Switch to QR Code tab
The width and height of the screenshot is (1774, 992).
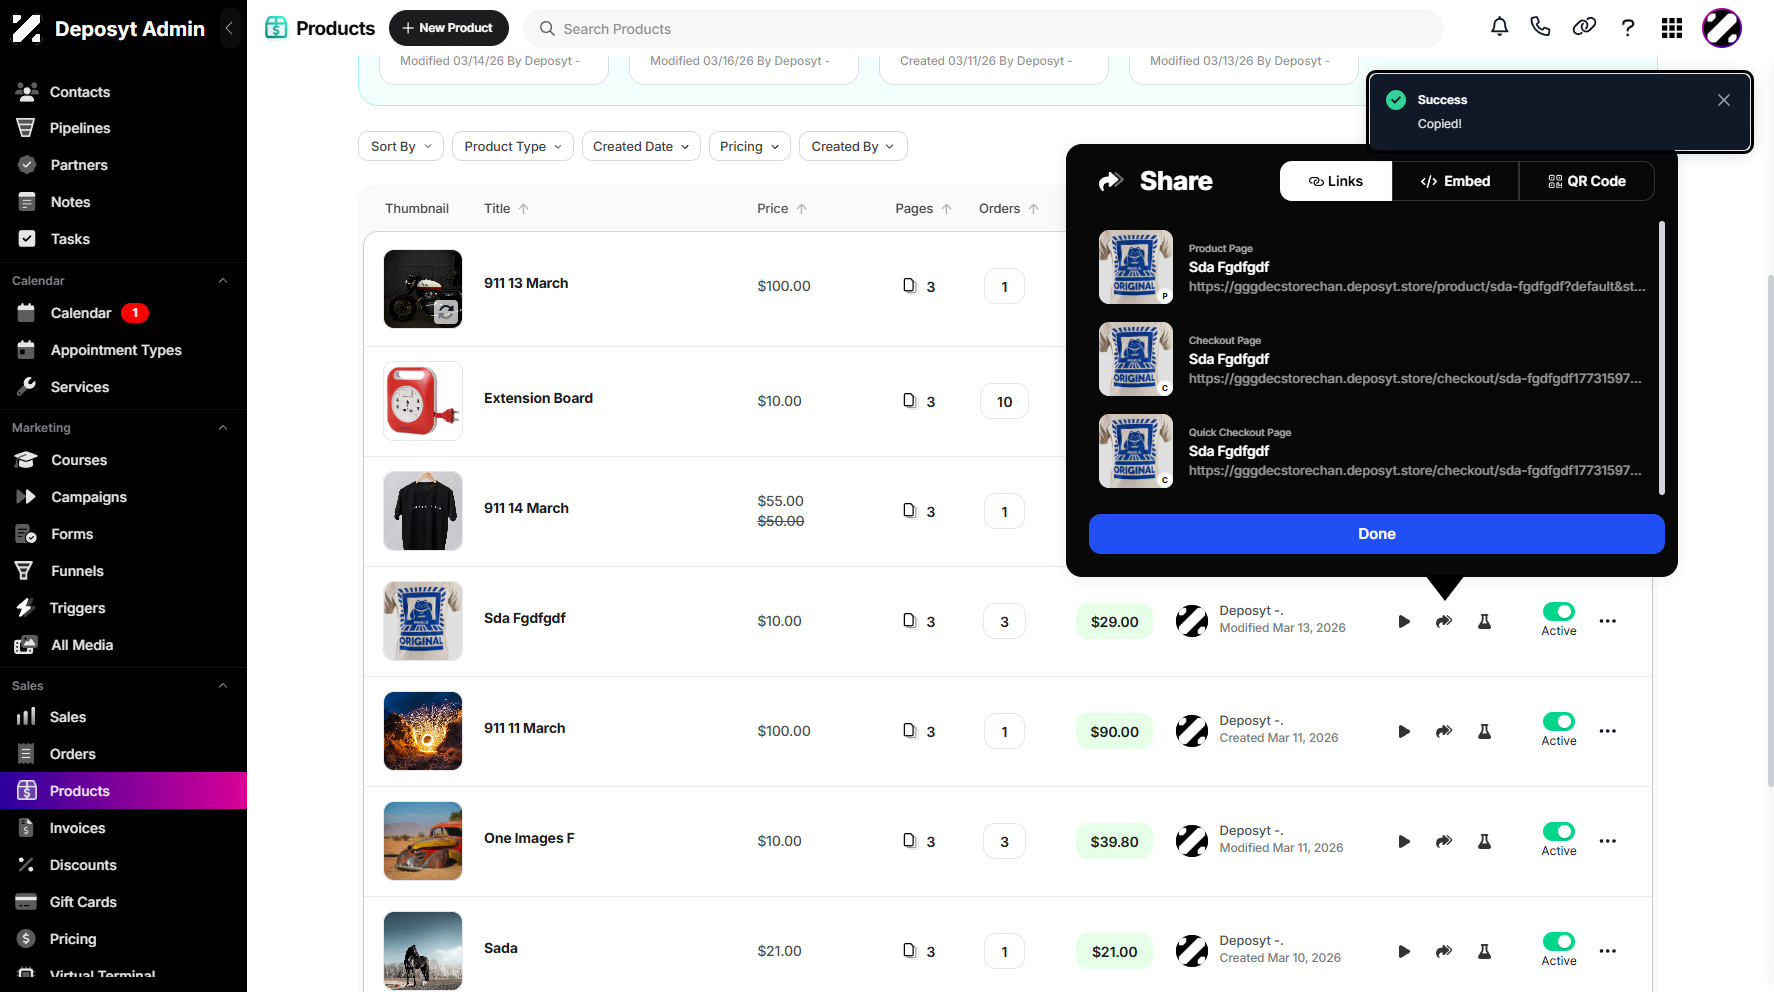click(1586, 181)
